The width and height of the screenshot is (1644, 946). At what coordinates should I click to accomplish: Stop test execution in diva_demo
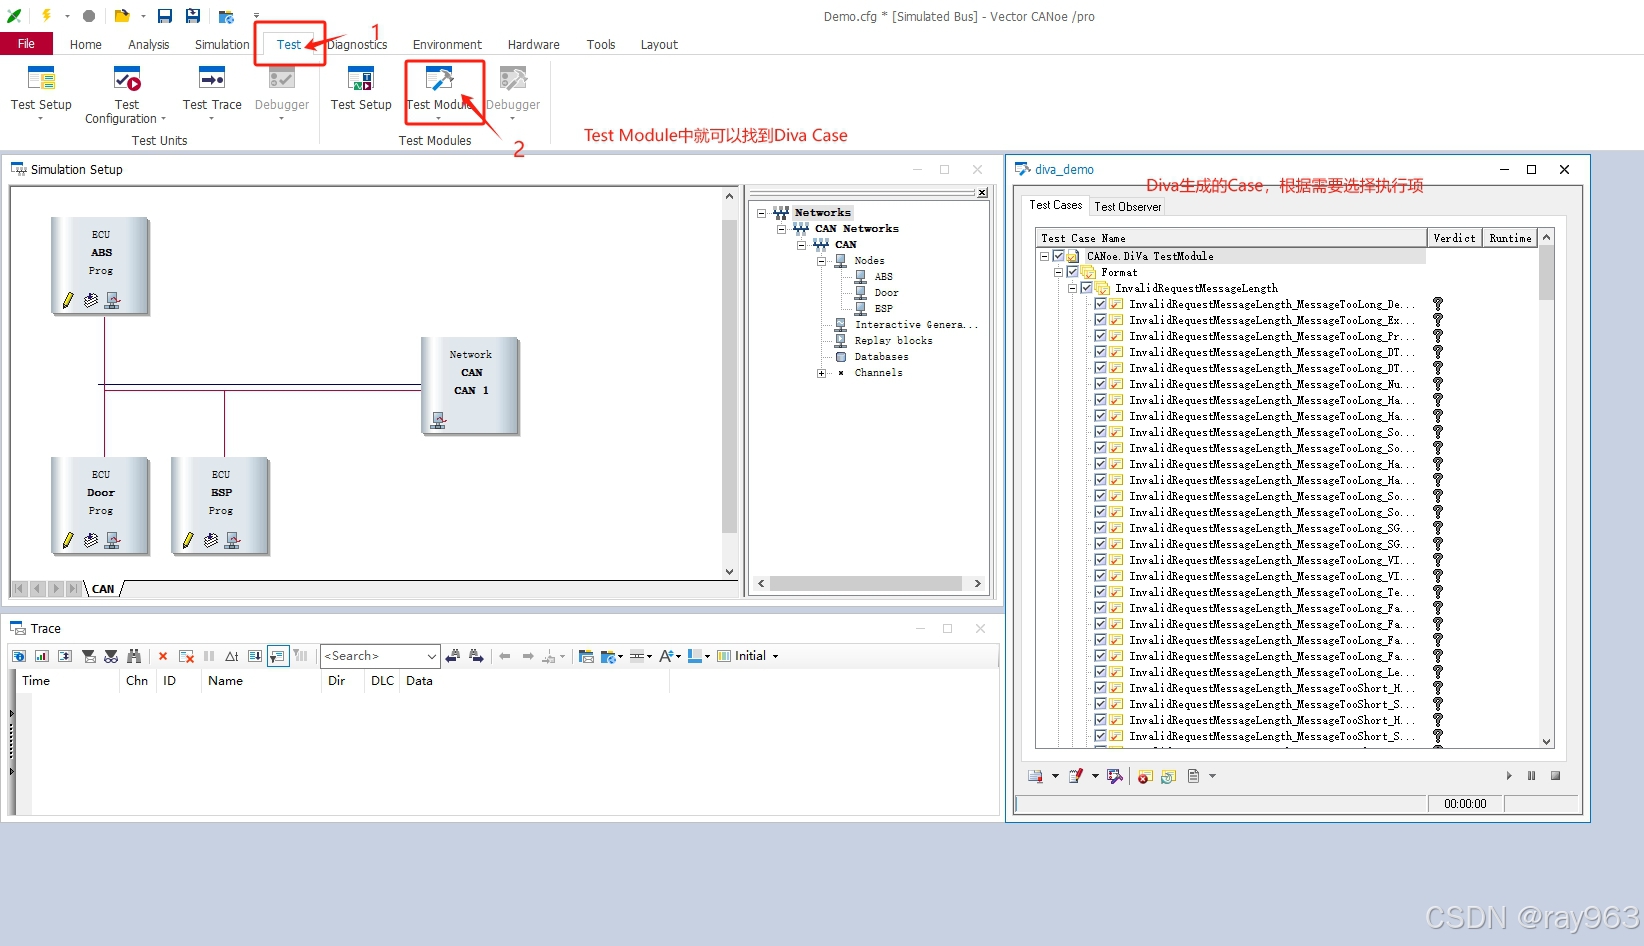pos(1555,776)
